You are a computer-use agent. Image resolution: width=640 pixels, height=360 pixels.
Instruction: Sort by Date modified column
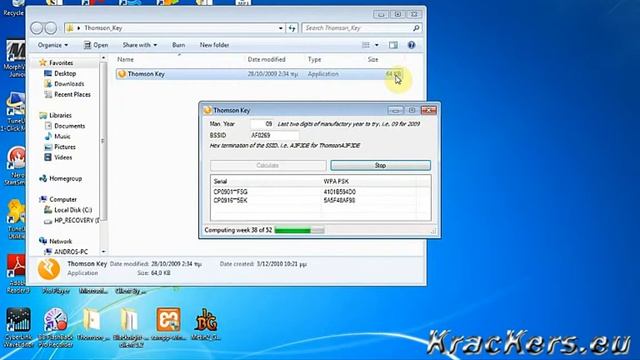coord(267,60)
